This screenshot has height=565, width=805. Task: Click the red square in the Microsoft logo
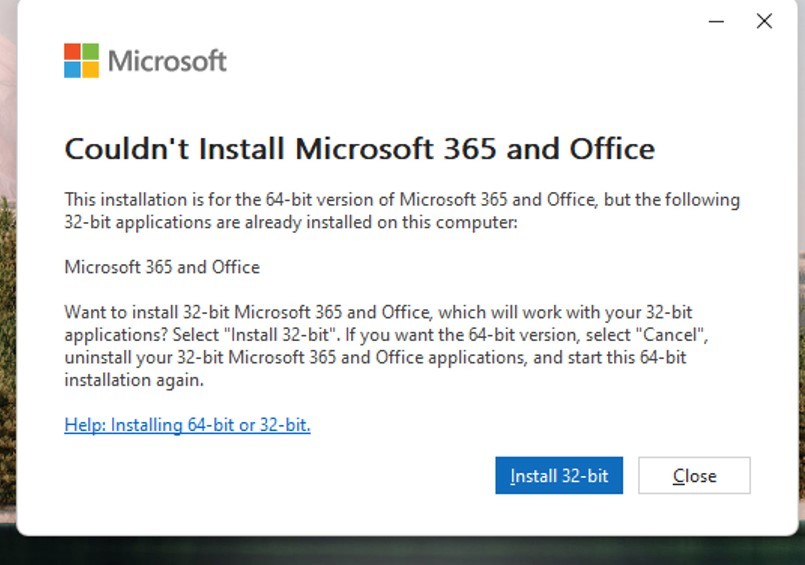[72, 51]
